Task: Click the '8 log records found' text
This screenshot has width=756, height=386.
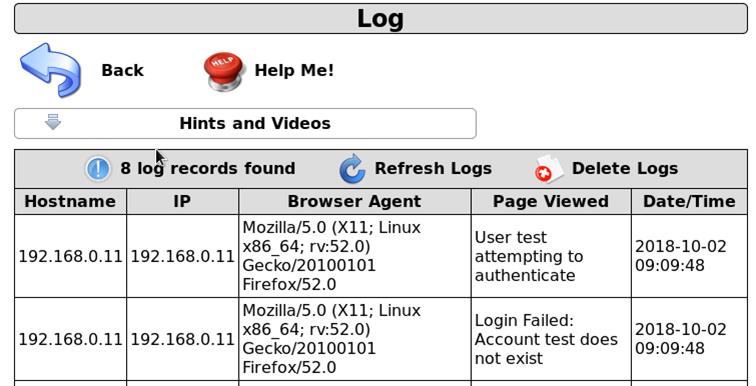Action: pyautogui.click(x=207, y=168)
